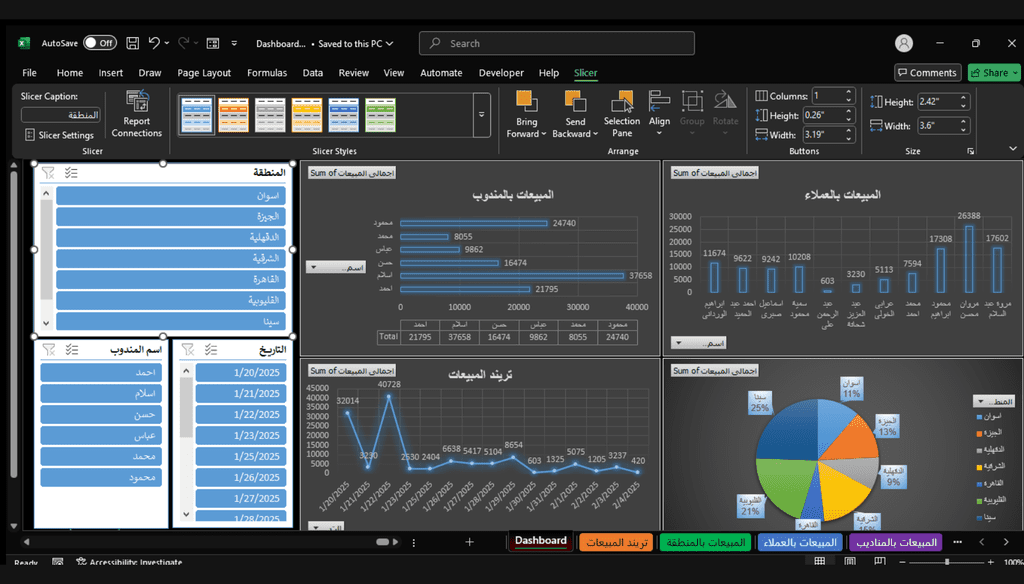Add a new sheet with the plus icon
Image resolution: width=1024 pixels, height=584 pixels.
coord(469,542)
